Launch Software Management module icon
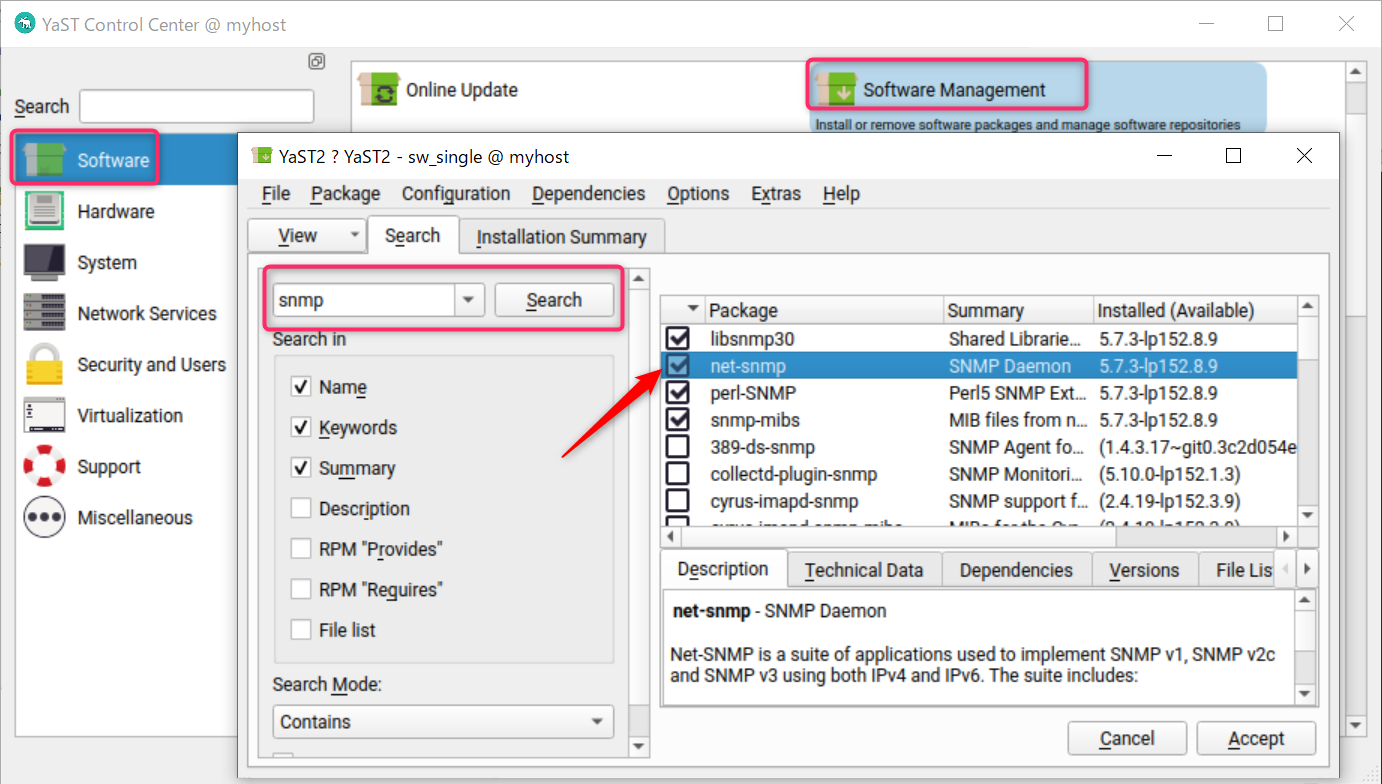 (x=836, y=89)
